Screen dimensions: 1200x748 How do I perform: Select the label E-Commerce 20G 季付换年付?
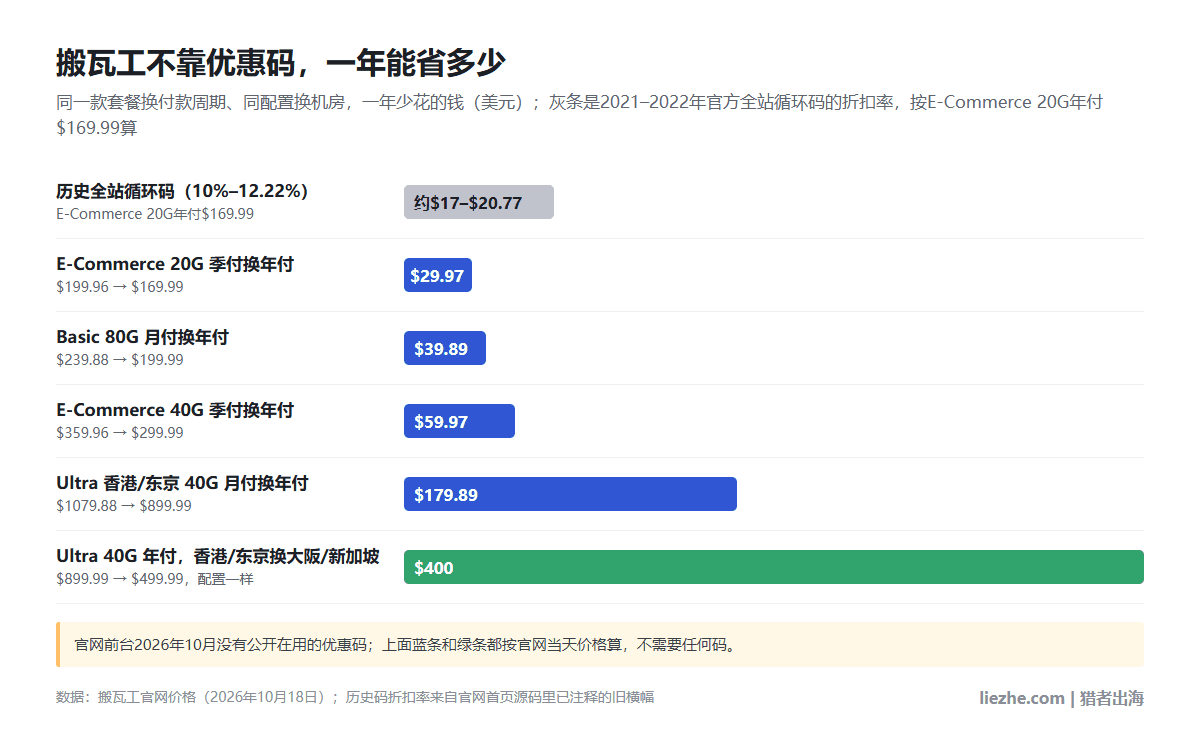click(175, 264)
